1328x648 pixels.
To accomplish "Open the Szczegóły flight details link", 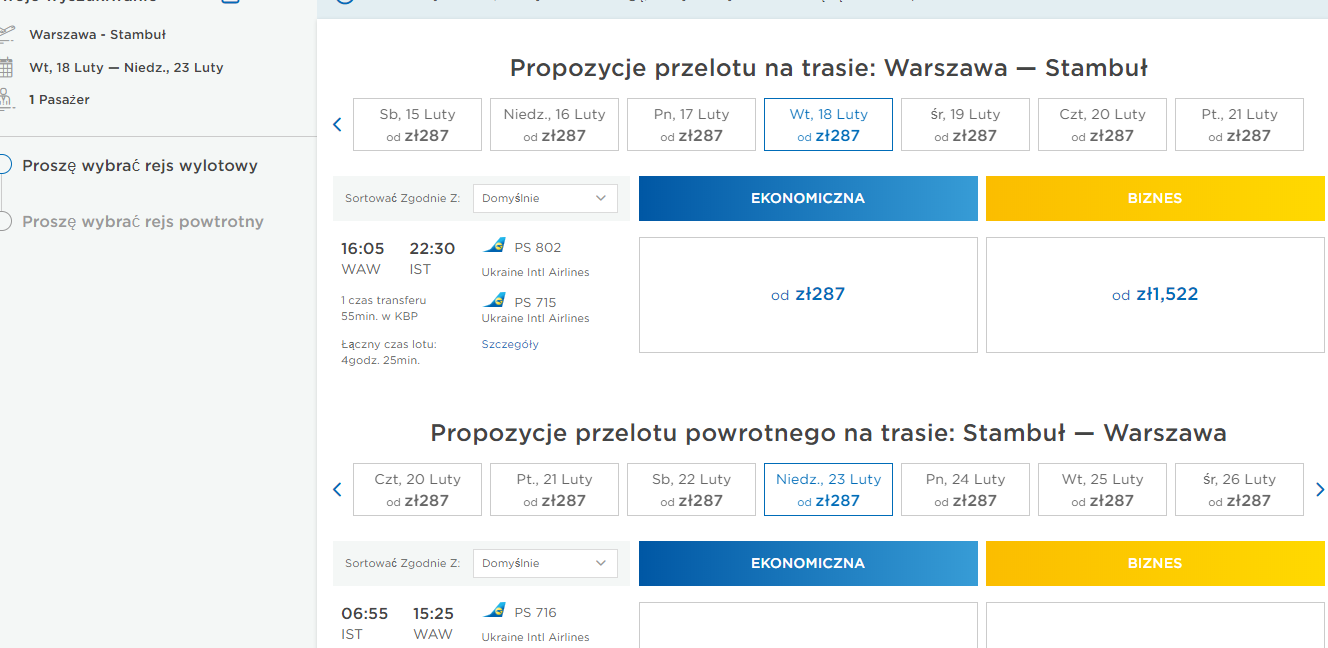I will 510,344.
